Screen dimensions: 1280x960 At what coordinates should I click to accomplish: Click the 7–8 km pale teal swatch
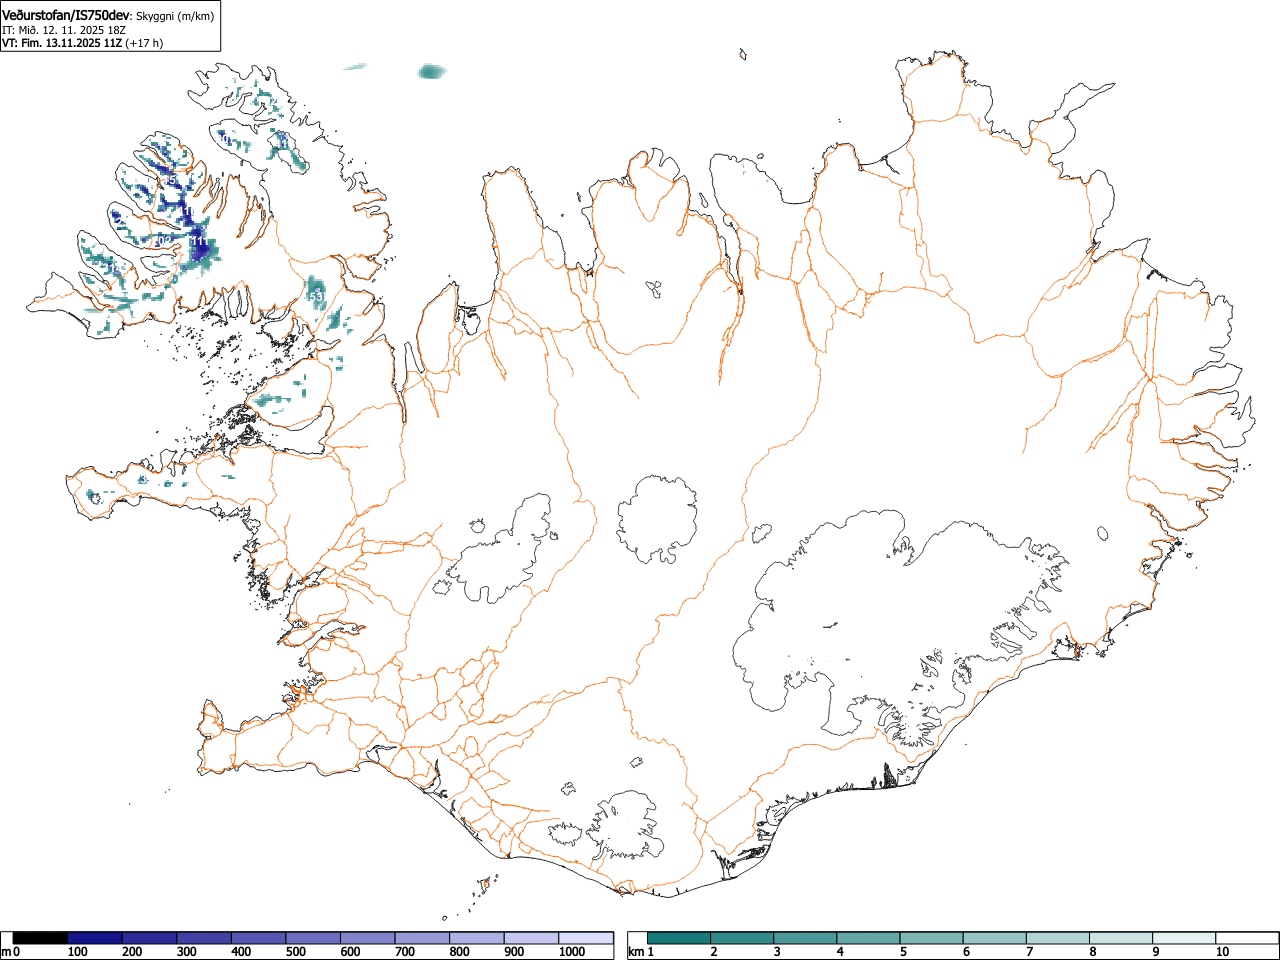pos(1058,938)
